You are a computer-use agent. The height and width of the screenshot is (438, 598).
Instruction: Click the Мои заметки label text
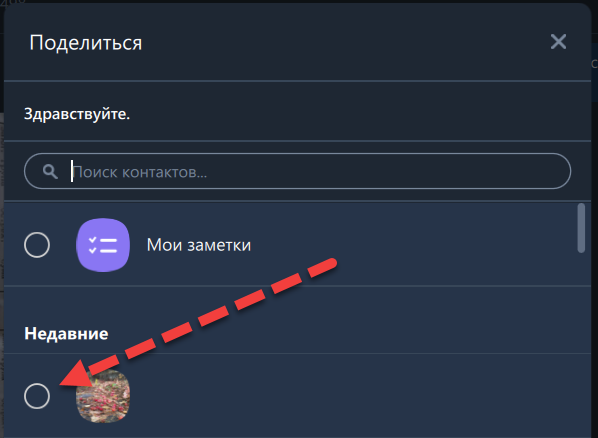pyautogui.click(x=199, y=245)
